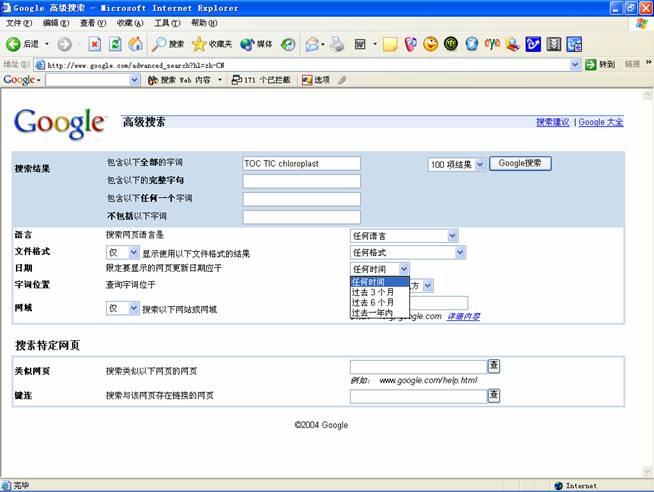The image size is (654, 492).
Task: Click the black round green-symbol toolbar icon
Action: tap(451, 44)
